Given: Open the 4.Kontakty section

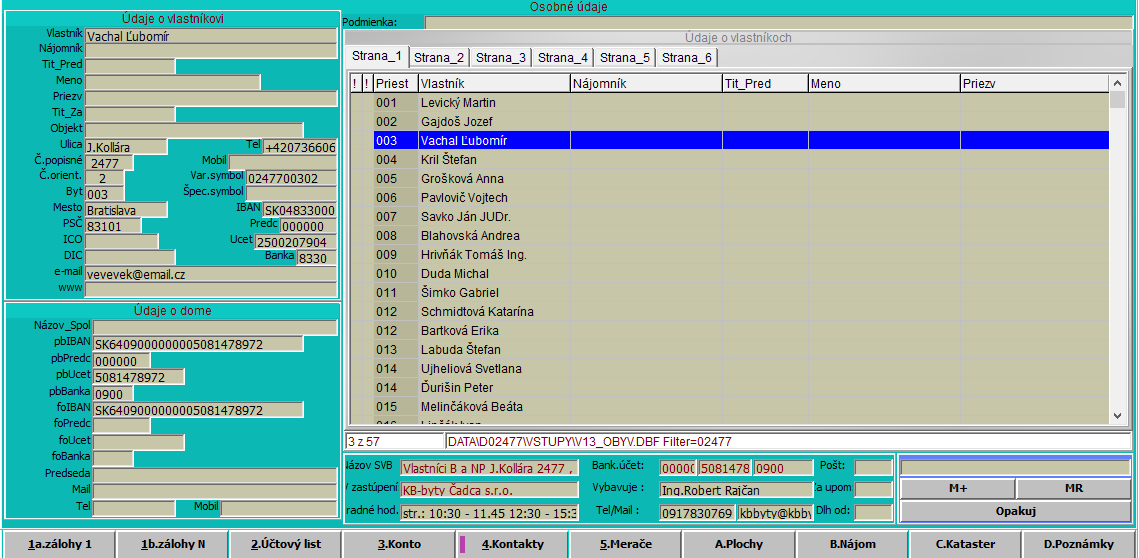Looking at the screenshot, I should click(512, 544).
